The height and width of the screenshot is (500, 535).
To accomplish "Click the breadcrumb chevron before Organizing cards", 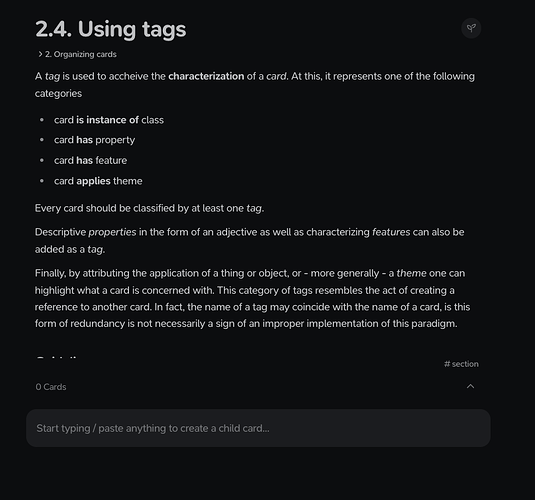I will pos(40,54).
